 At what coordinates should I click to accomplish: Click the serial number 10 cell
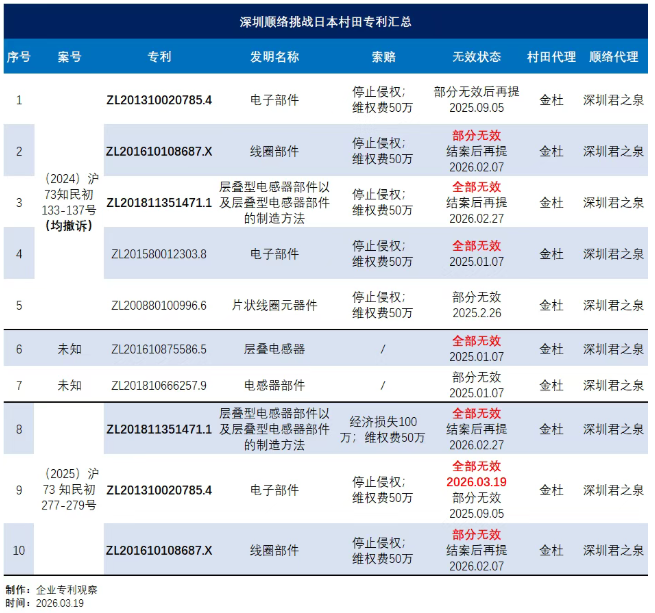click(19, 551)
